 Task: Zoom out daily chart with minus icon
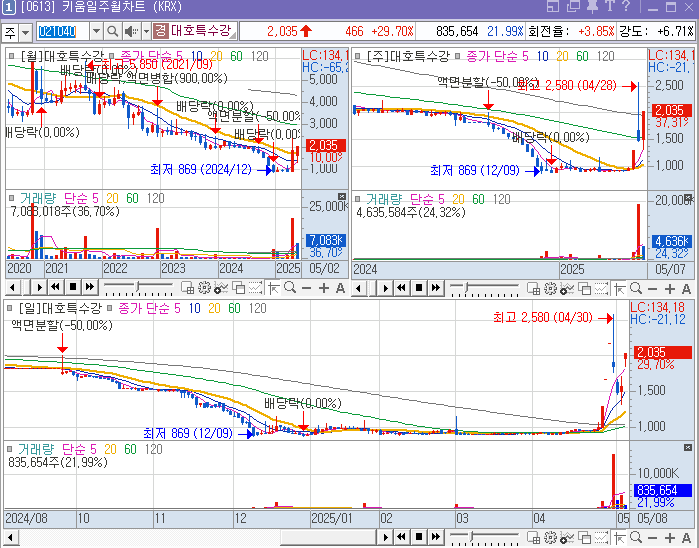[x=653, y=538]
